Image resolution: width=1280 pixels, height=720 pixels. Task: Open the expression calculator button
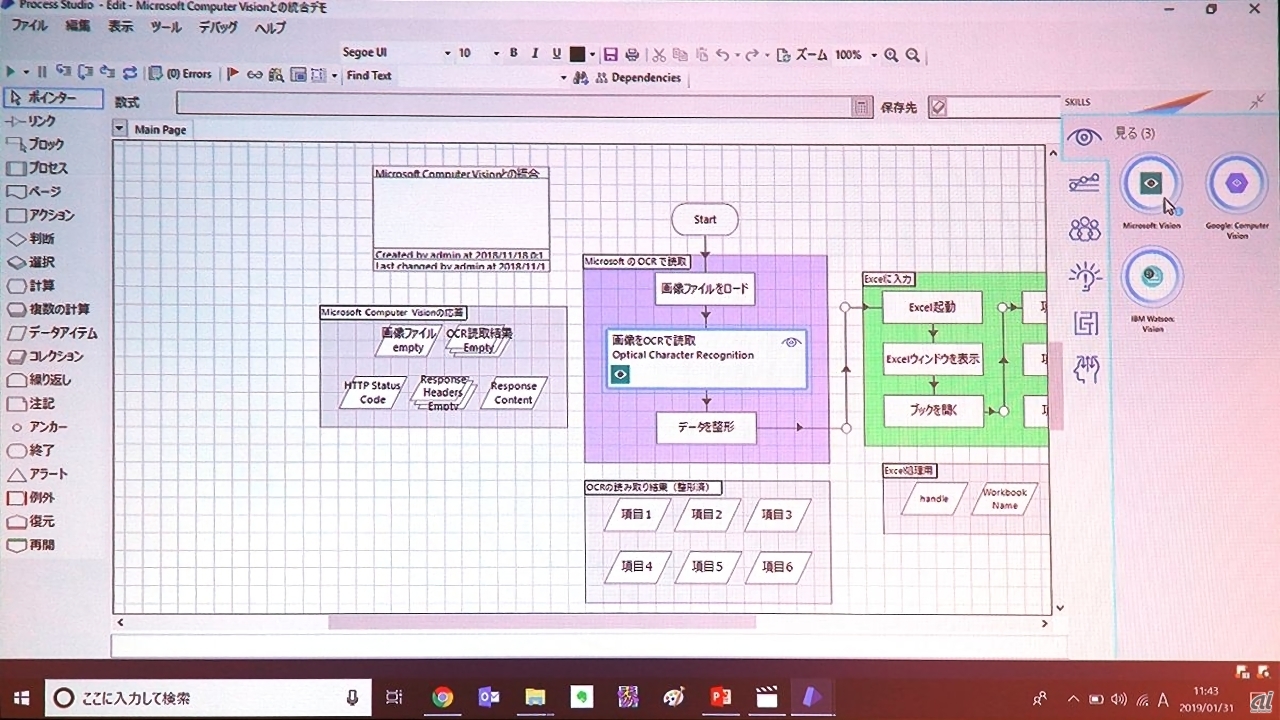tap(861, 106)
